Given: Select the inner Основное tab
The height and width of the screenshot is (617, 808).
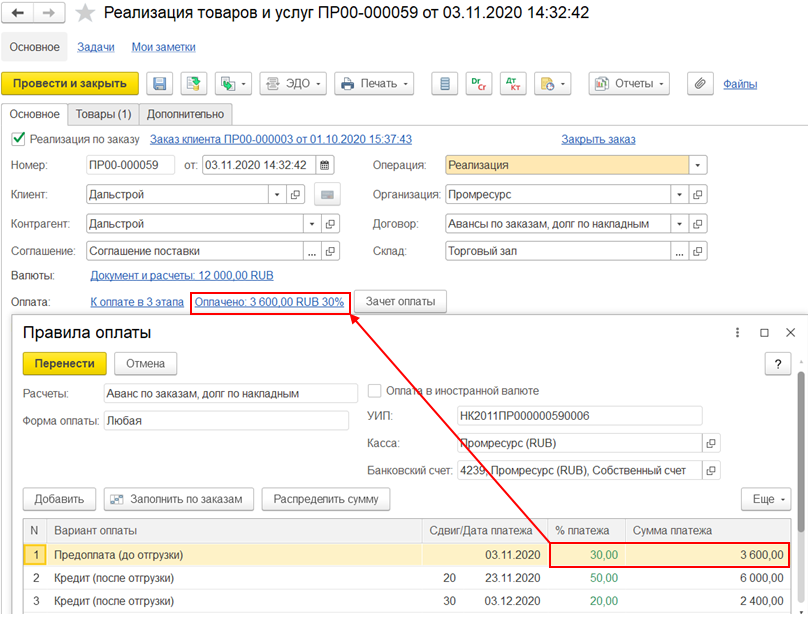Looking at the screenshot, I should pyautogui.click(x=35, y=114).
